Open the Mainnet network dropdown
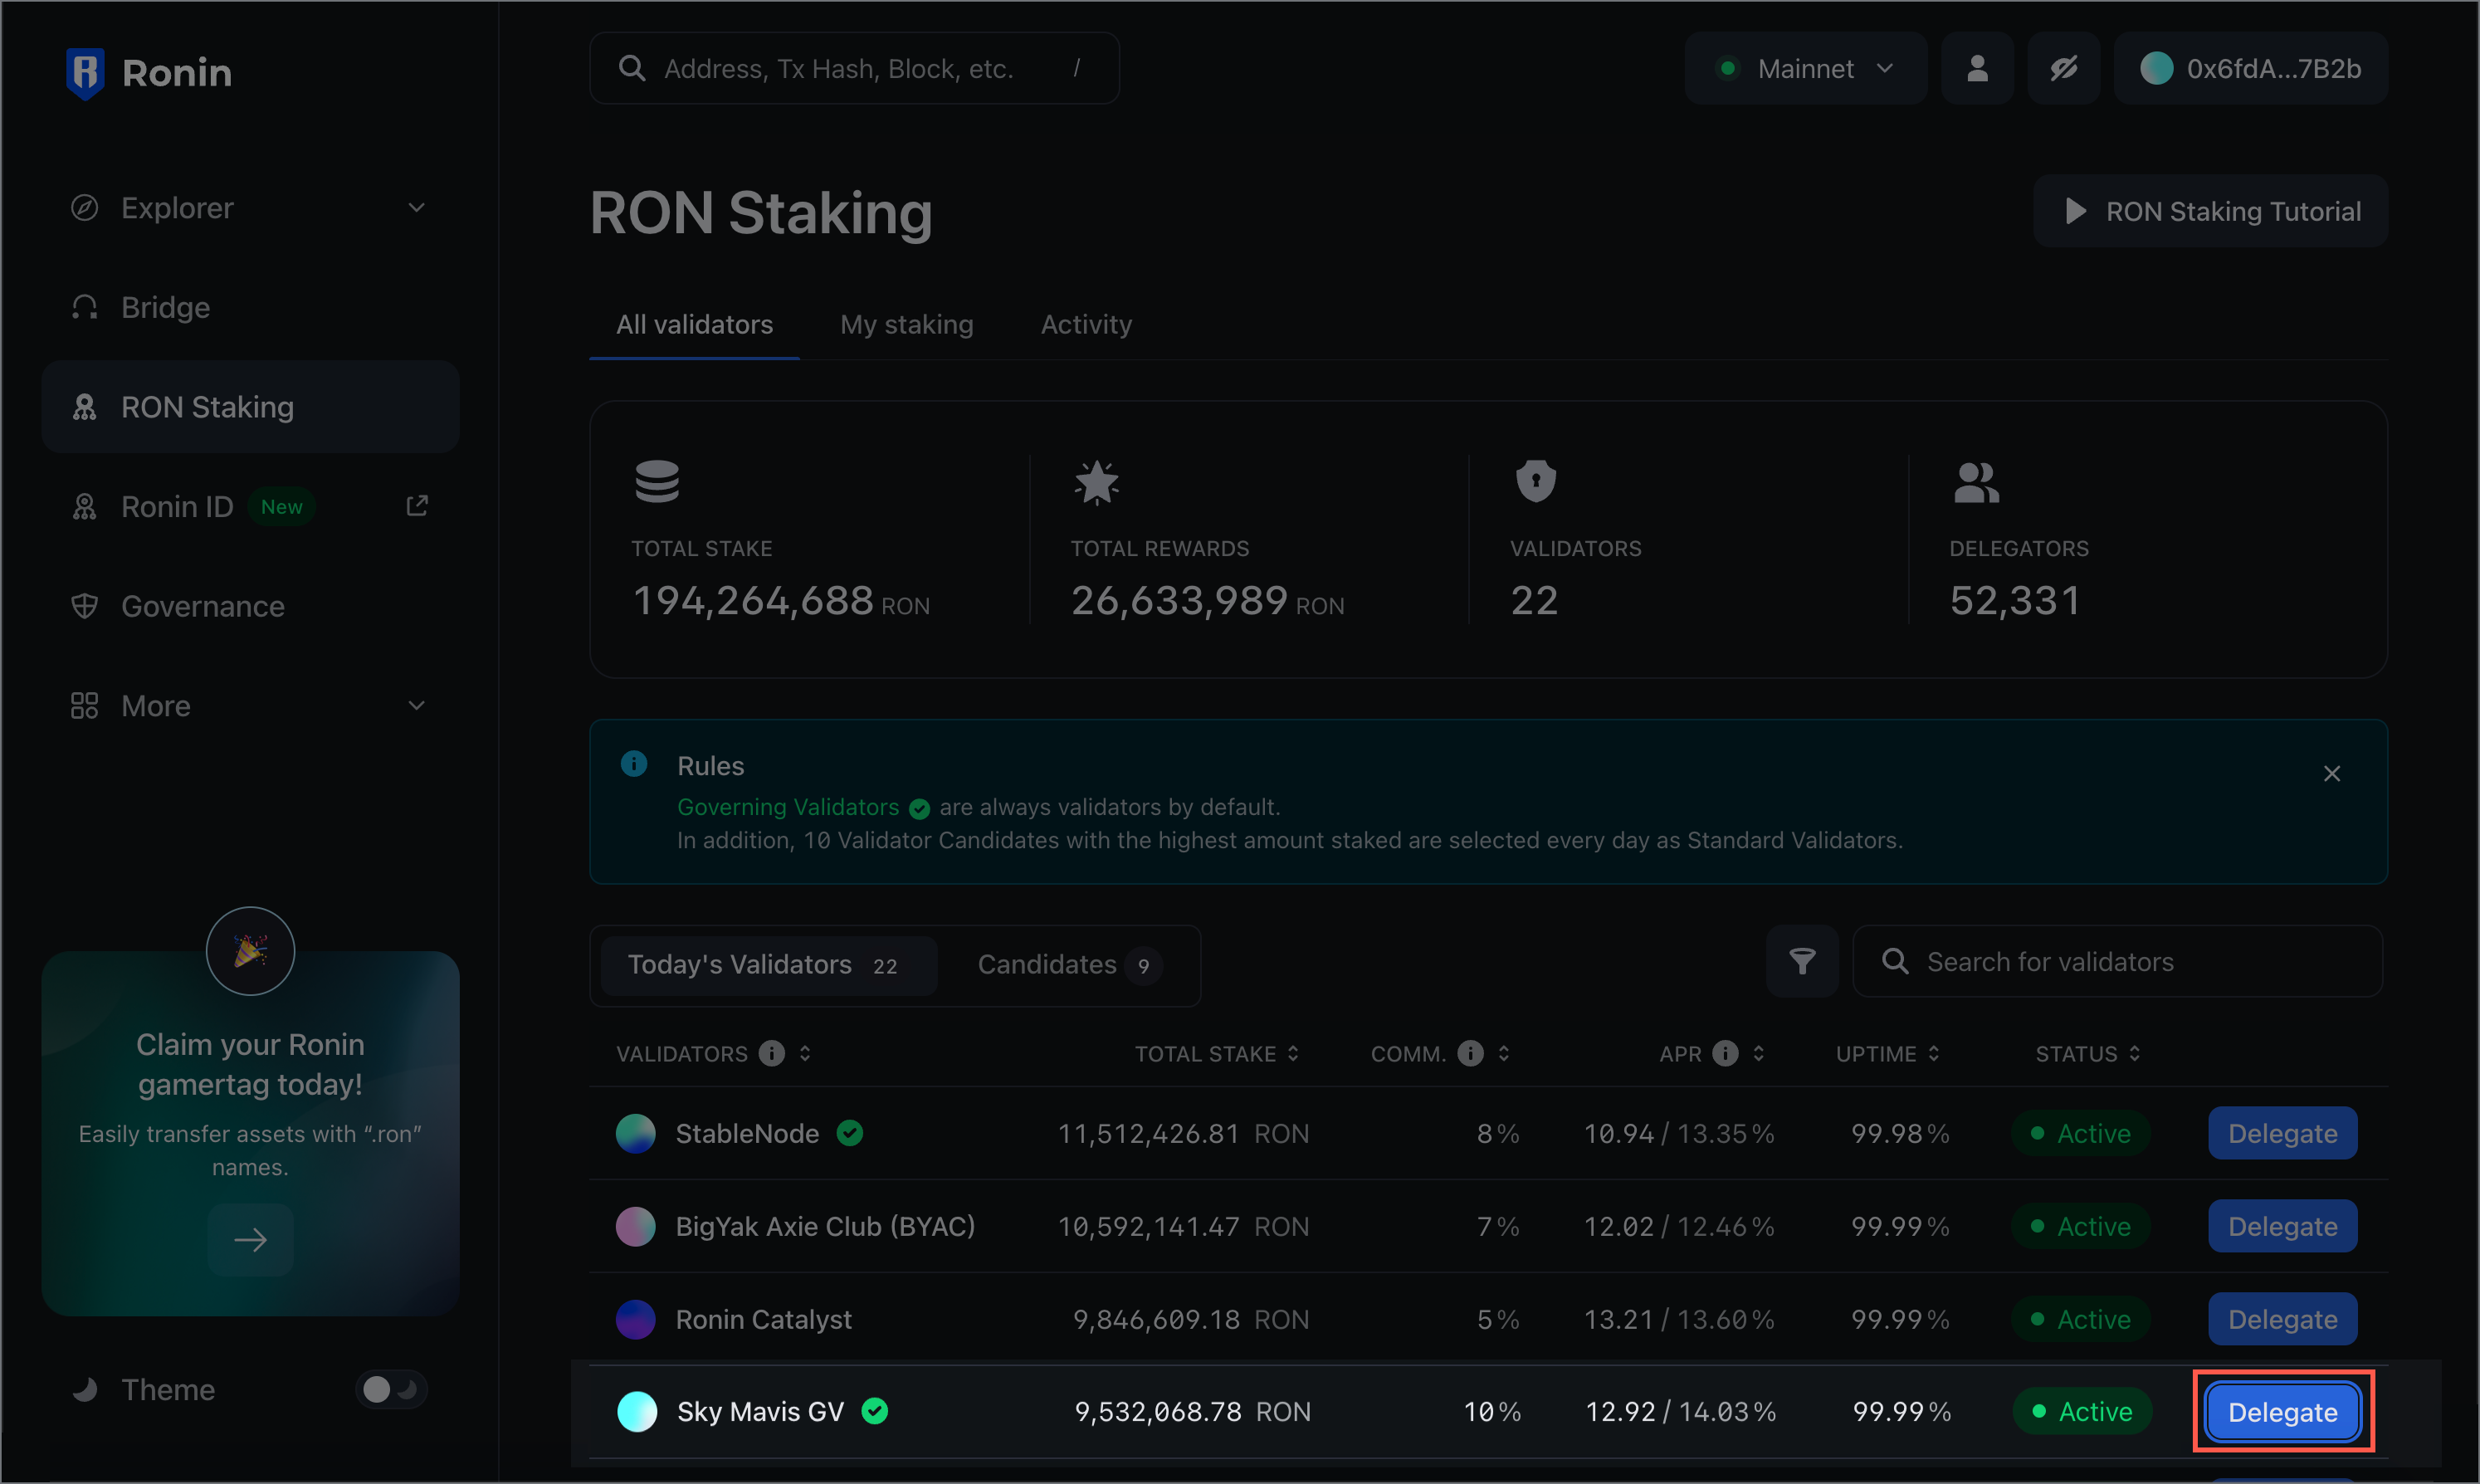Viewport: 2480px width, 1484px height. [x=1805, y=68]
